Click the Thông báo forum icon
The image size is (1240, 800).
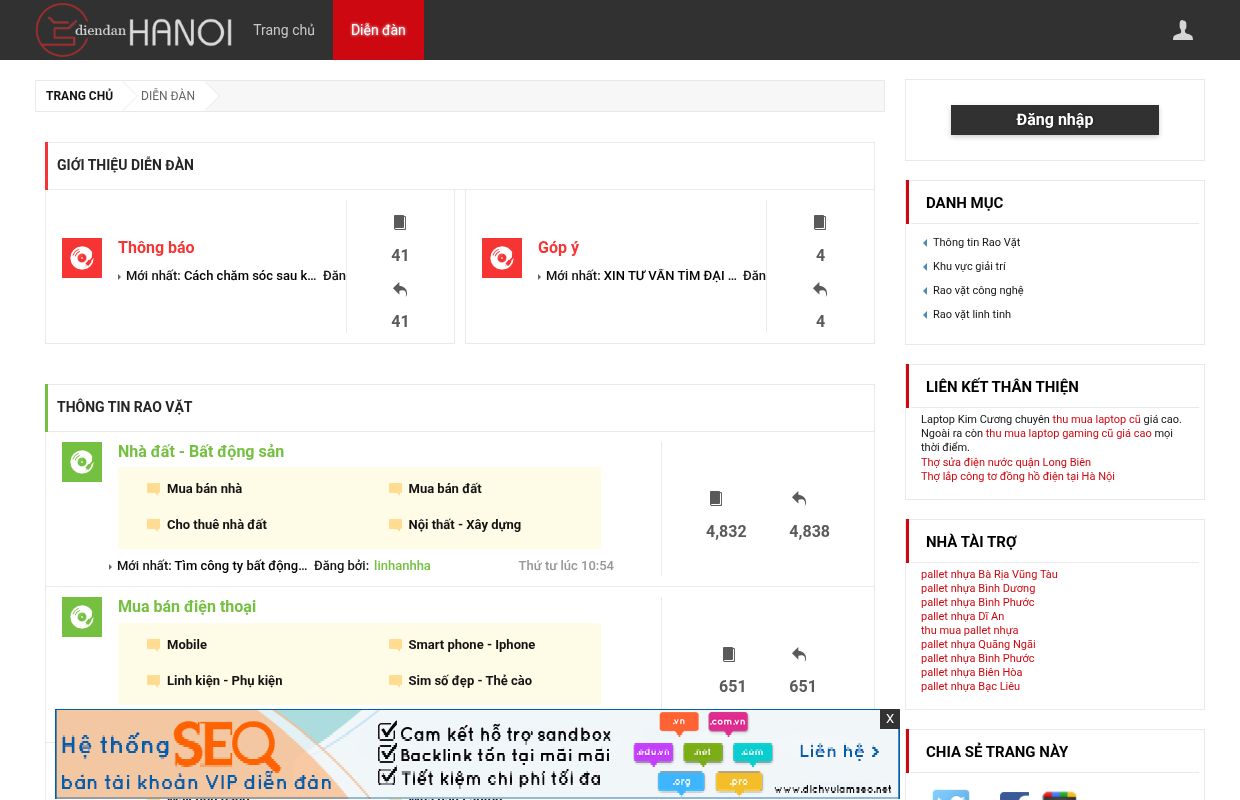[x=82, y=258]
